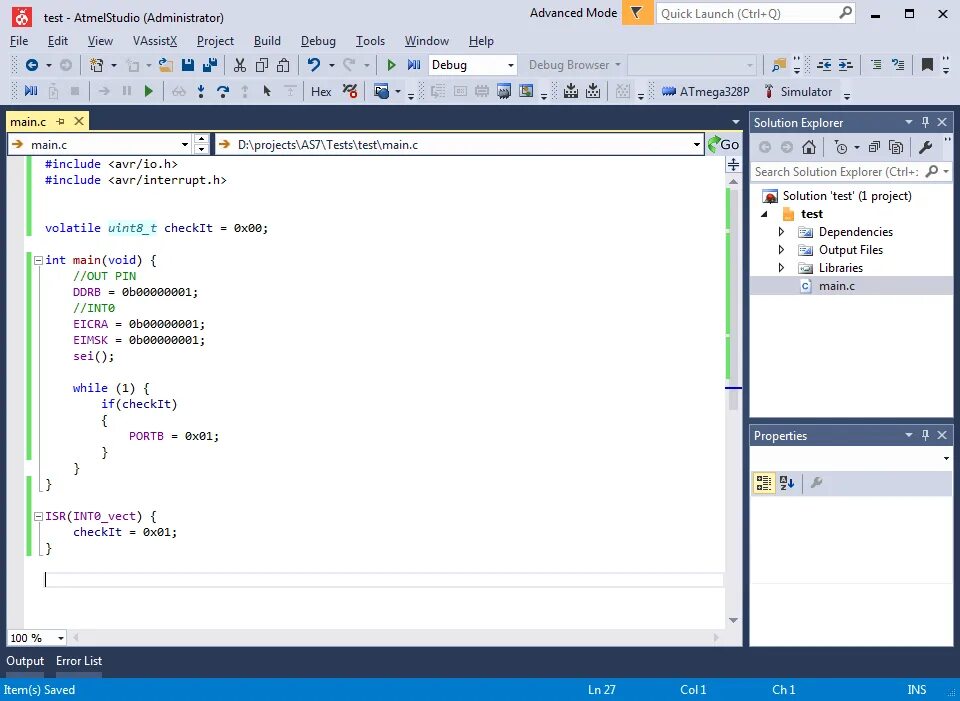
Task: Open the Output tab
Action: (25, 661)
